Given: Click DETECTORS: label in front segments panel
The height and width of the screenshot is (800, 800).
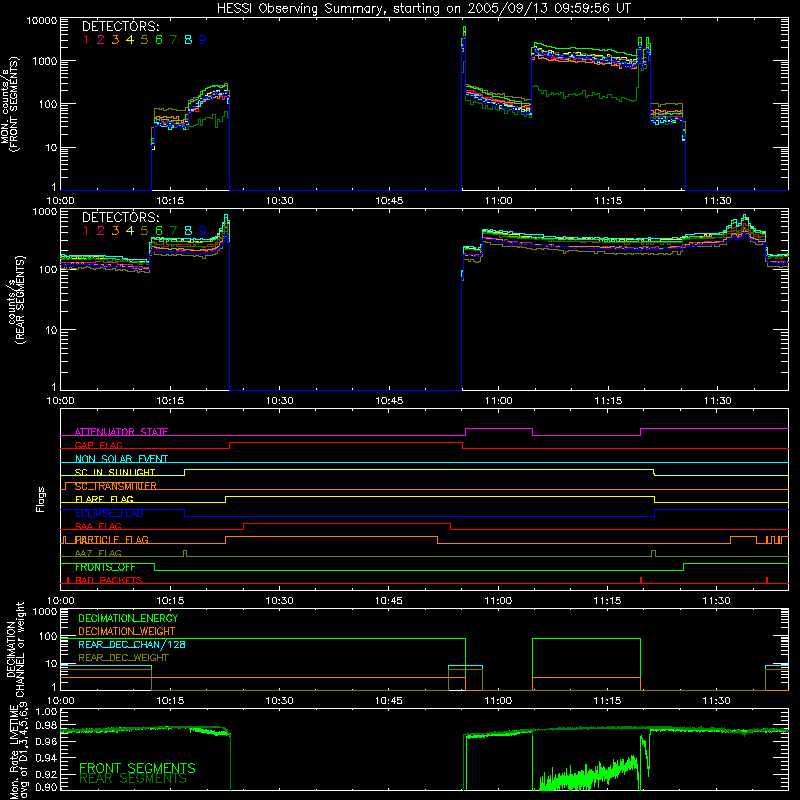Looking at the screenshot, I should click(120, 27).
